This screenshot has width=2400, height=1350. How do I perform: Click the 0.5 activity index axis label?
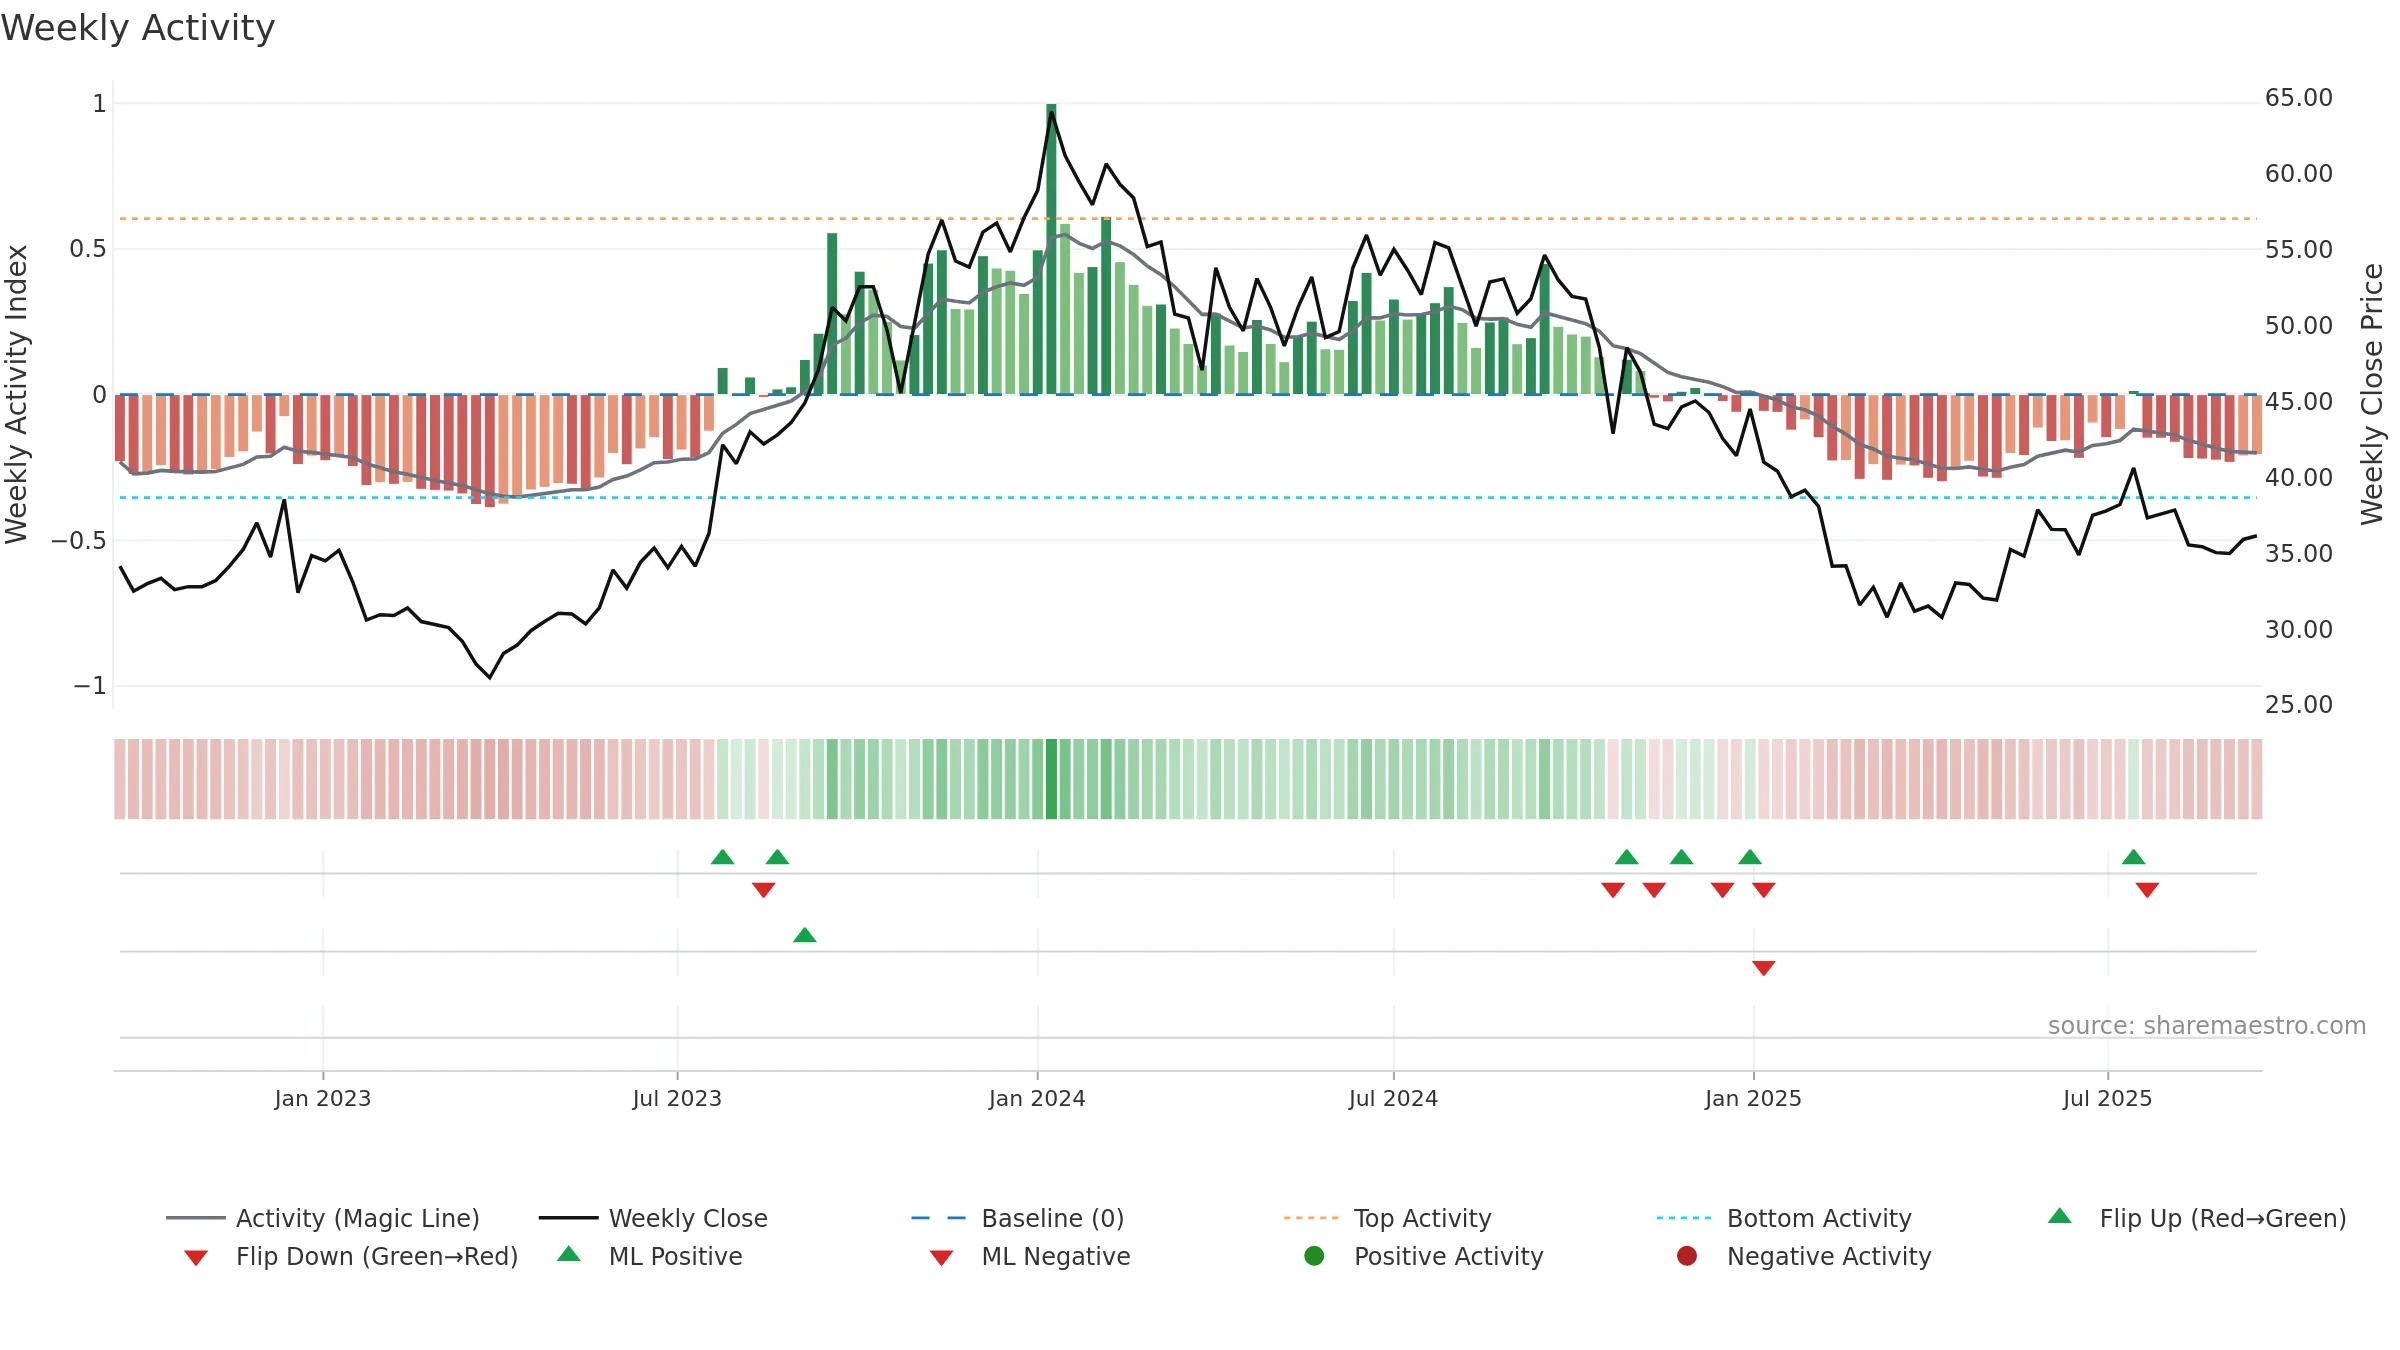click(x=88, y=249)
